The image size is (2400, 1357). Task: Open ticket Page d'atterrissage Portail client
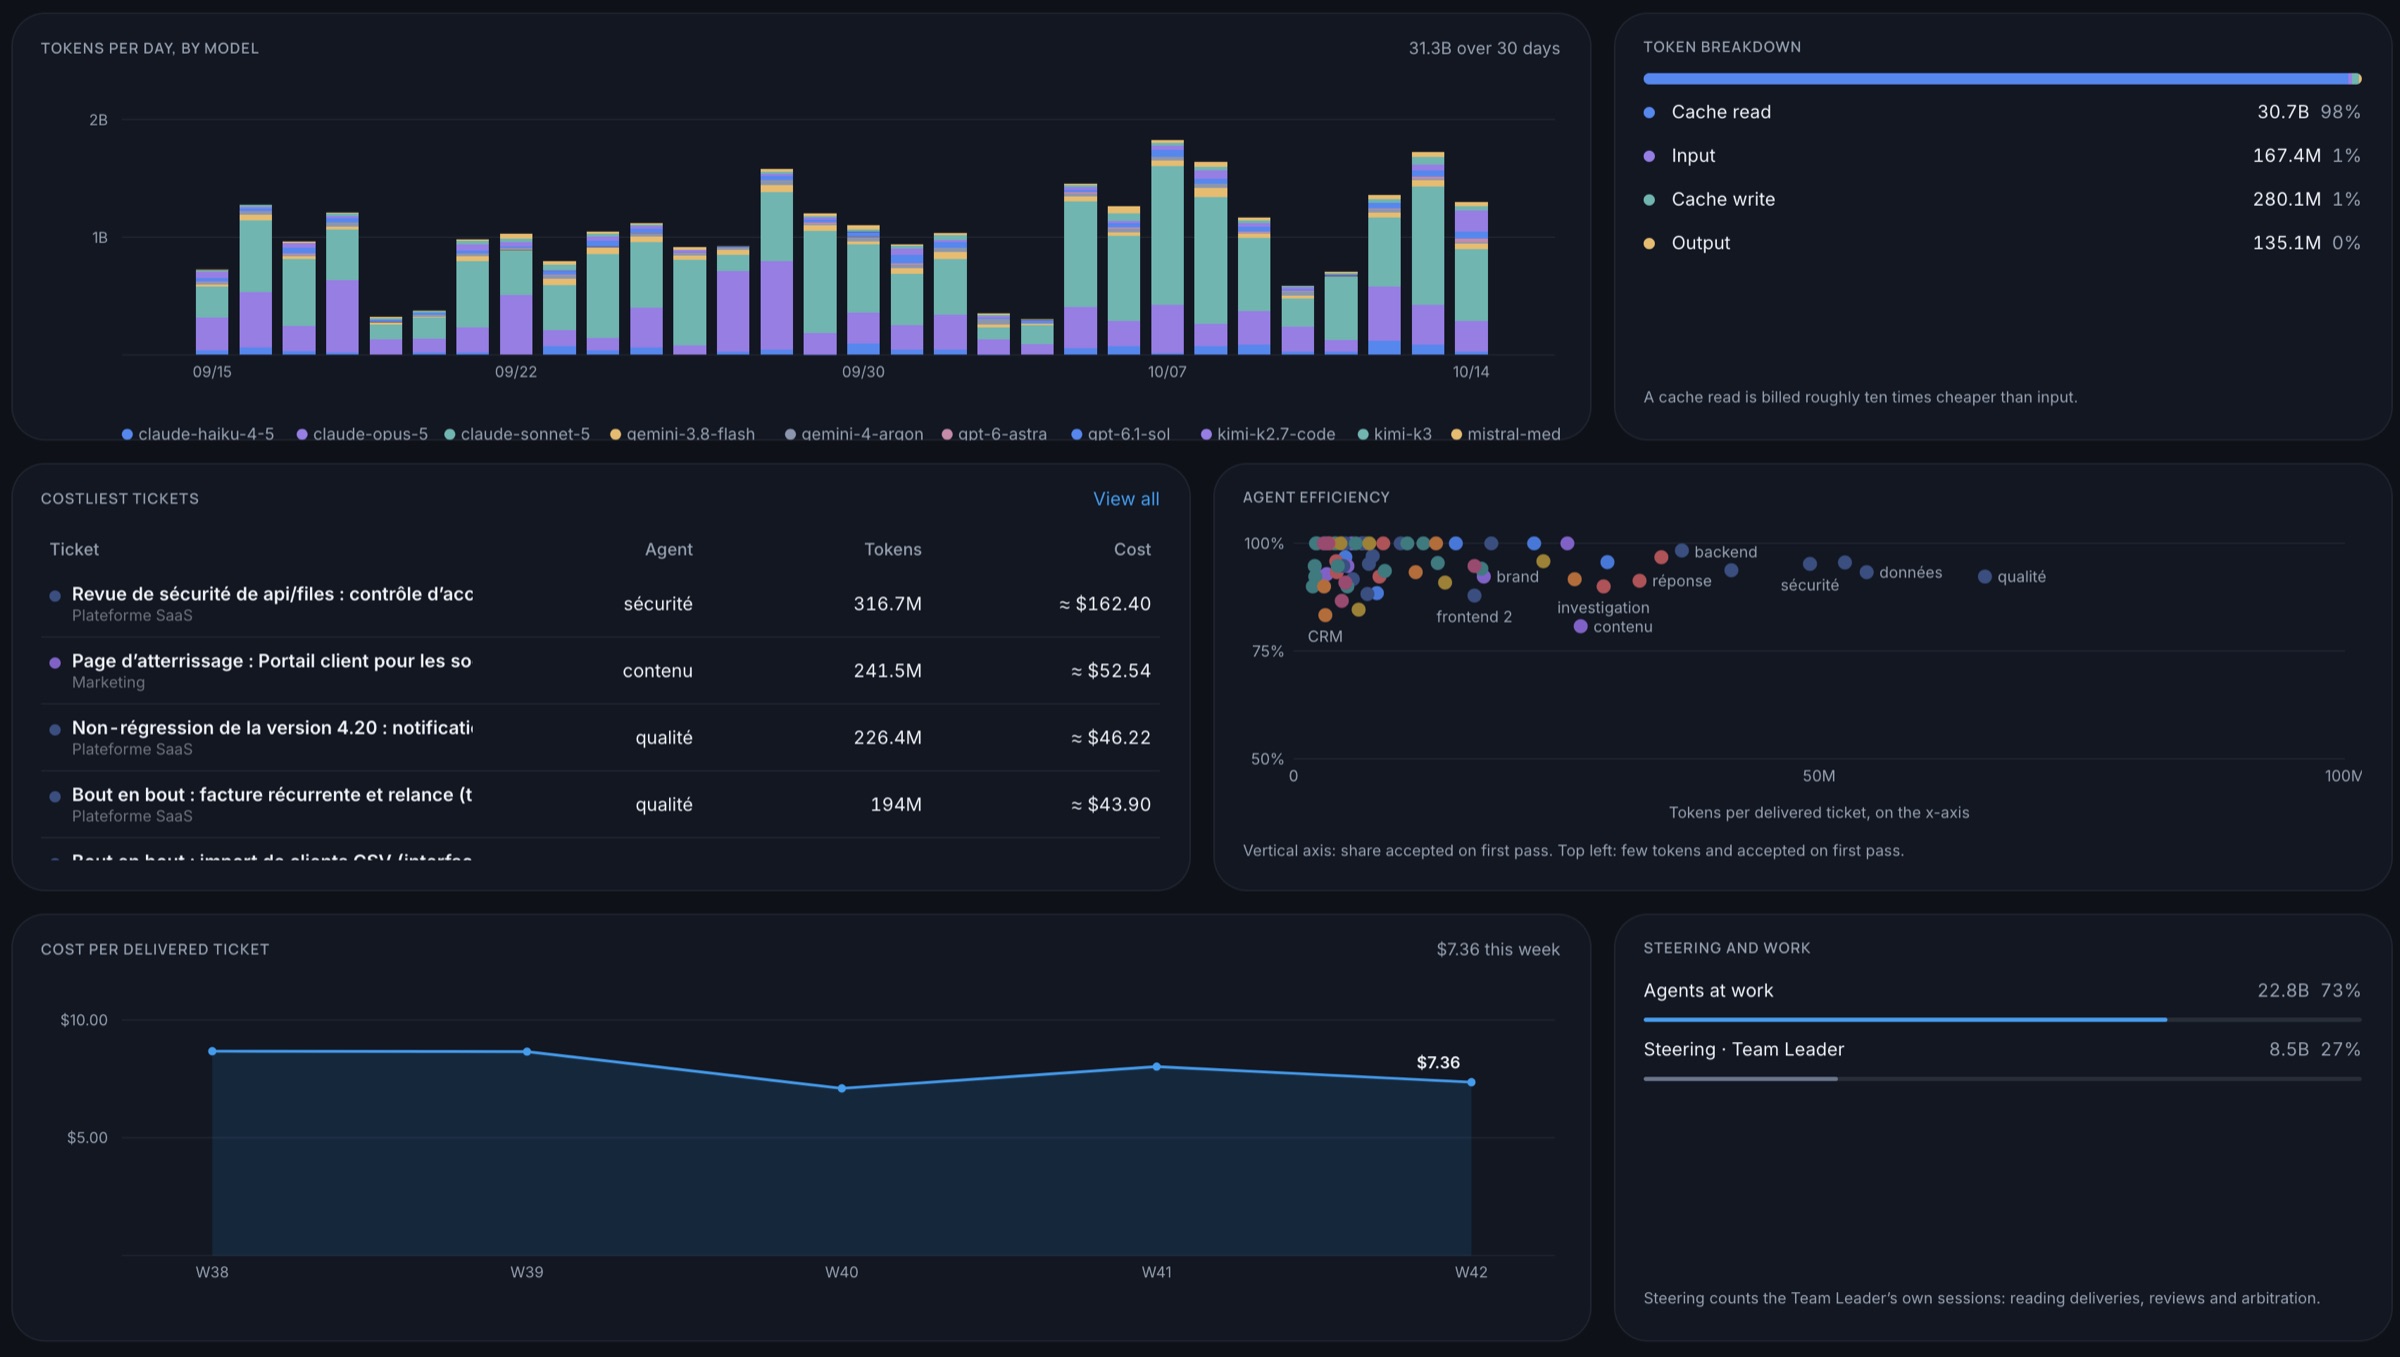(600, 671)
